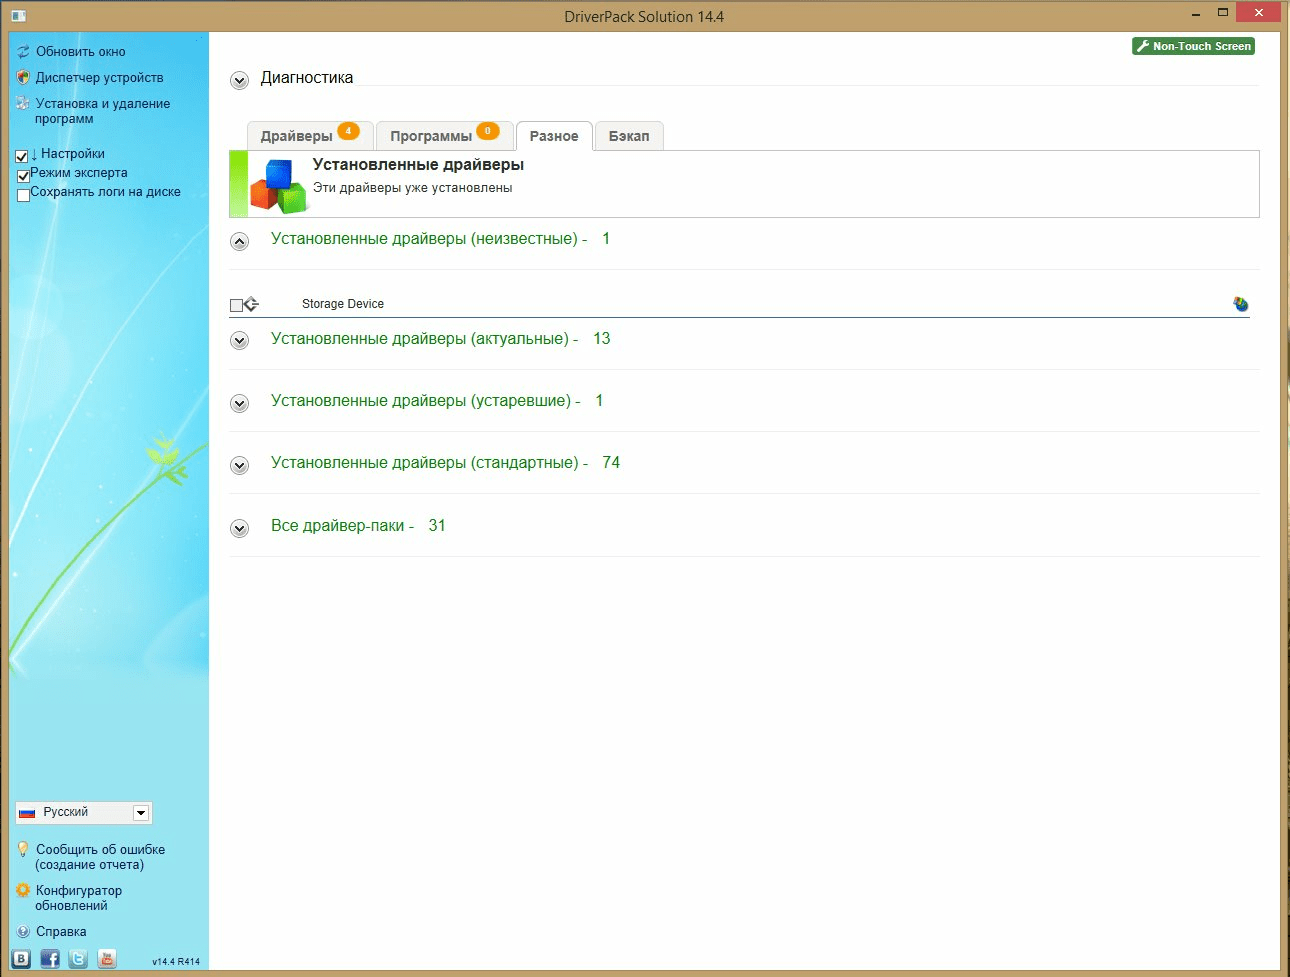Open Установка и удаление программ link
Viewport: 1290px width, 977px height.
point(103,111)
